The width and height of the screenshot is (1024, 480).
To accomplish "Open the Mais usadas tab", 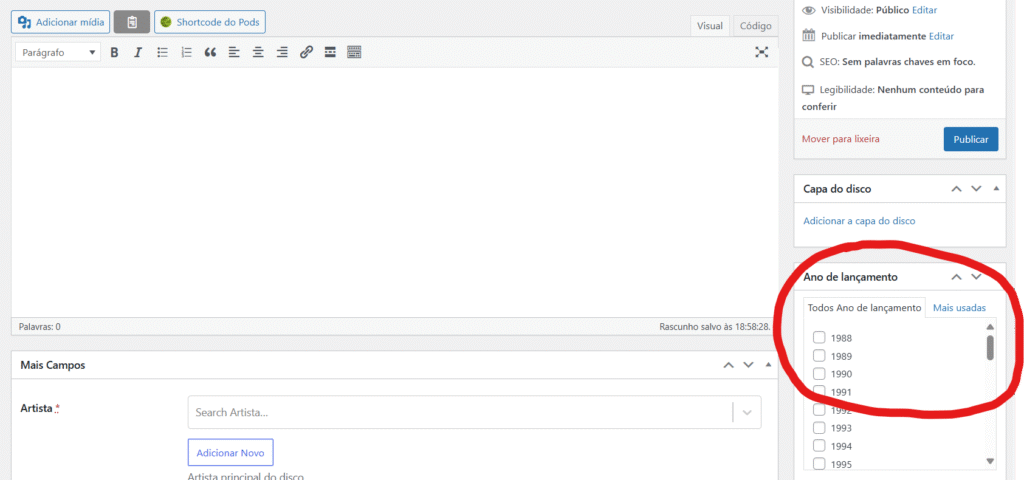I will 959,308.
